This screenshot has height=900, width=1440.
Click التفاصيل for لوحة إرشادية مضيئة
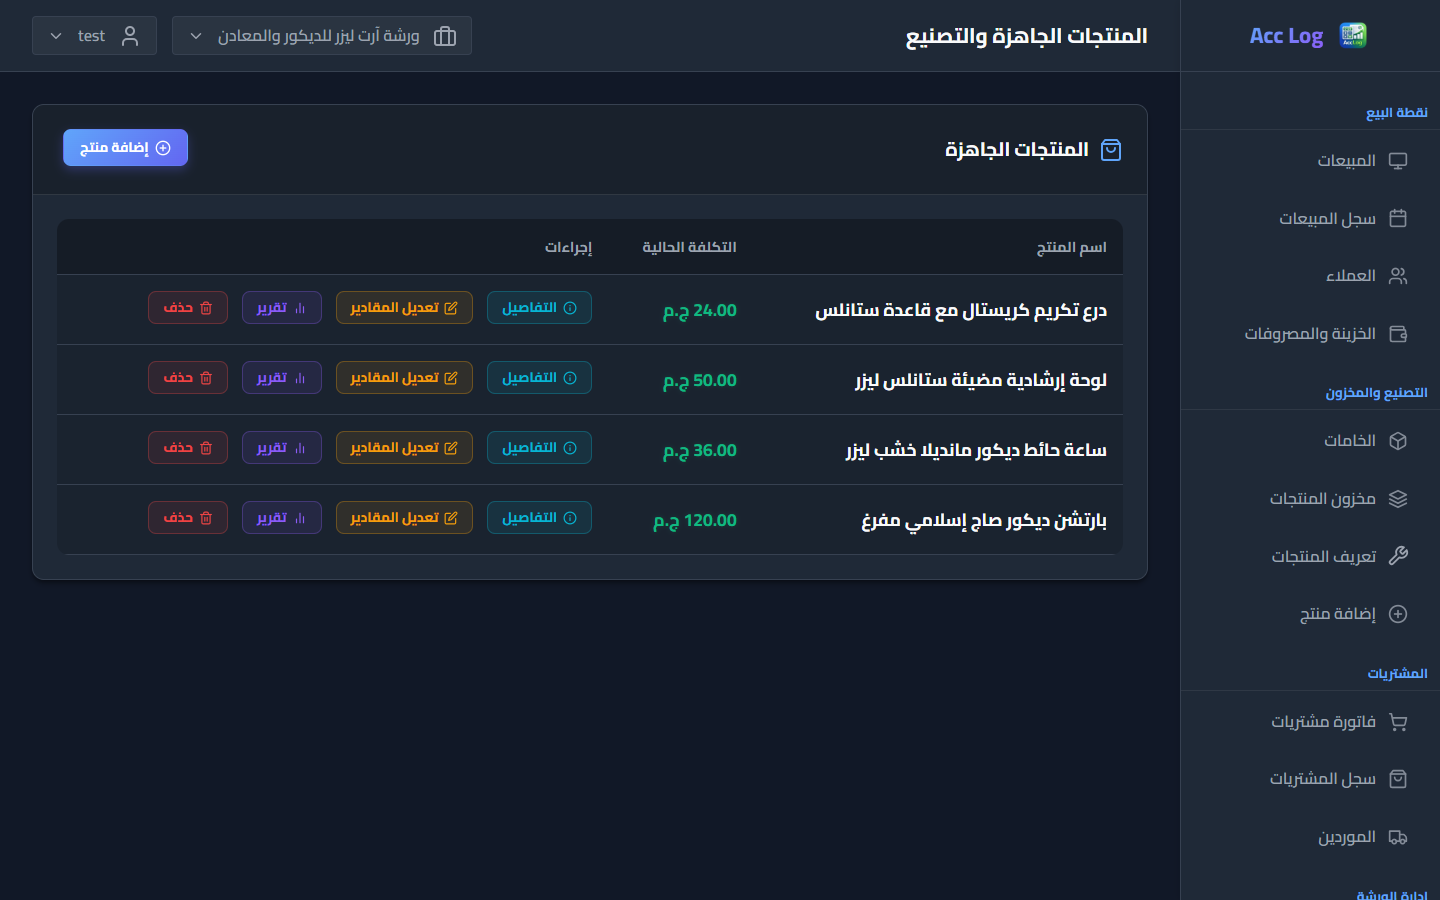[539, 378]
